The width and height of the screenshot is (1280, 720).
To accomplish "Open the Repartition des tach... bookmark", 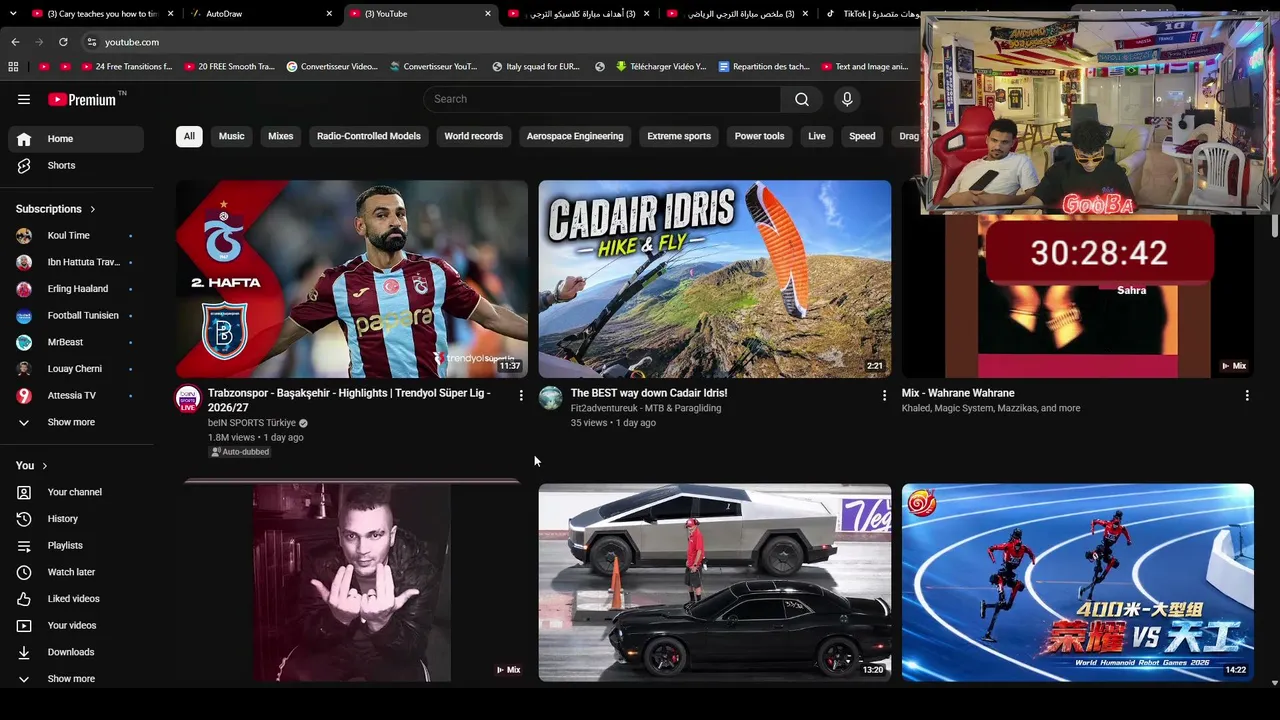I will pos(764,67).
